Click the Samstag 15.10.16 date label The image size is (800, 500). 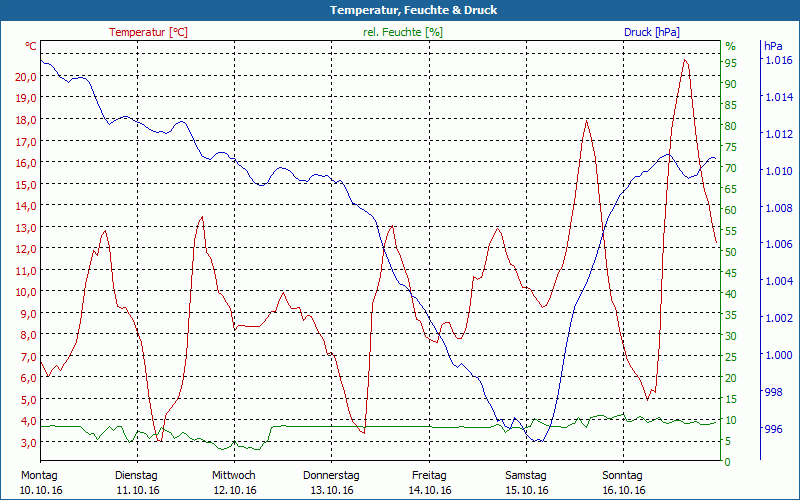pyautogui.click(x=526, y=483)
